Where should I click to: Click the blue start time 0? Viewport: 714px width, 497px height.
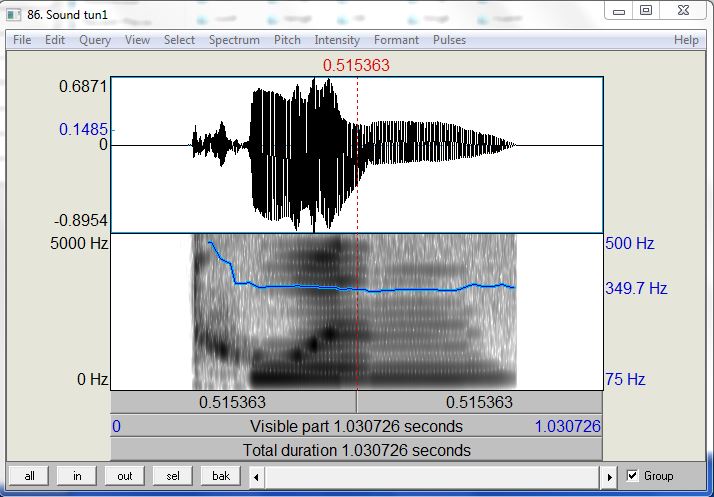pyautogui.click(x=117, y=426)
